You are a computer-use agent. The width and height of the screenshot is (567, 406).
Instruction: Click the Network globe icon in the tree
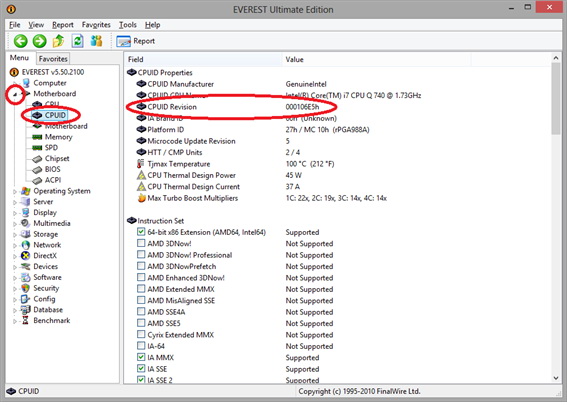point(25,245)
